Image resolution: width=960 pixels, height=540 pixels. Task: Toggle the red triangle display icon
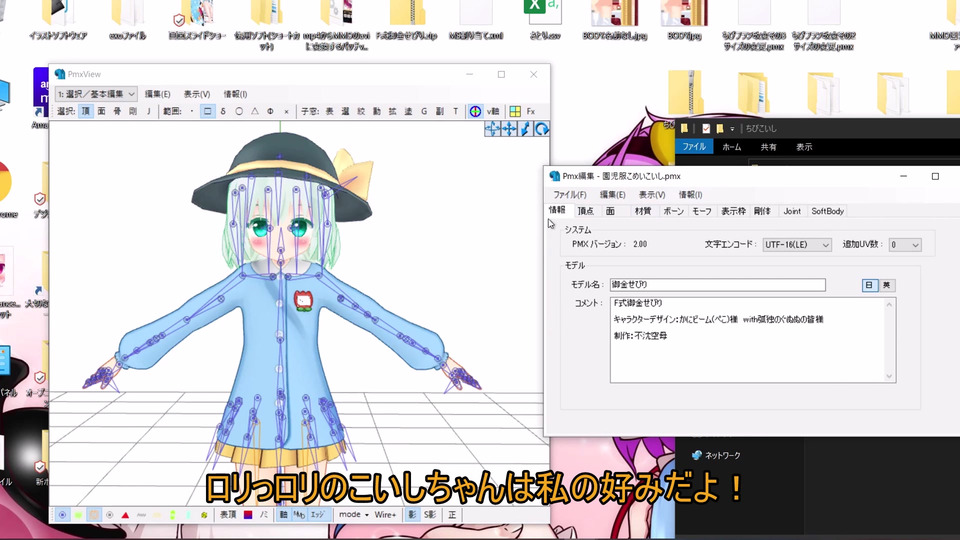pos(125,515)
